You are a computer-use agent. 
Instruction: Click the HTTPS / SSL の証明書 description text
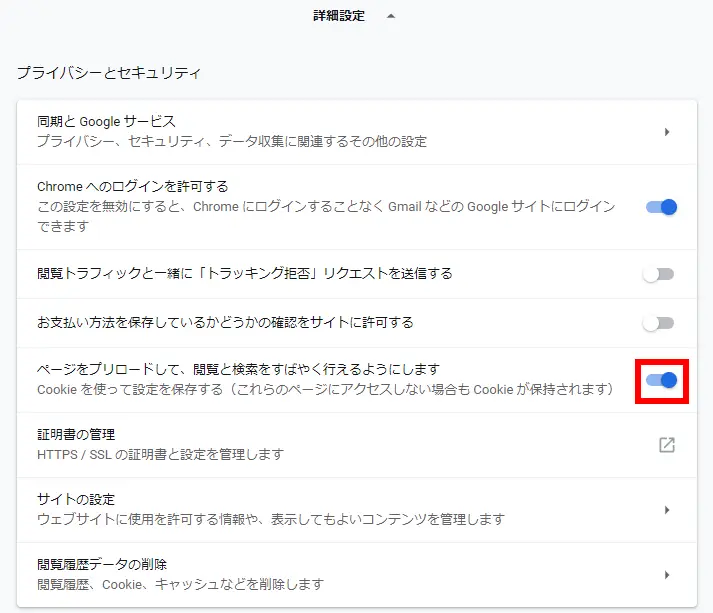click(x=161, y=454)
